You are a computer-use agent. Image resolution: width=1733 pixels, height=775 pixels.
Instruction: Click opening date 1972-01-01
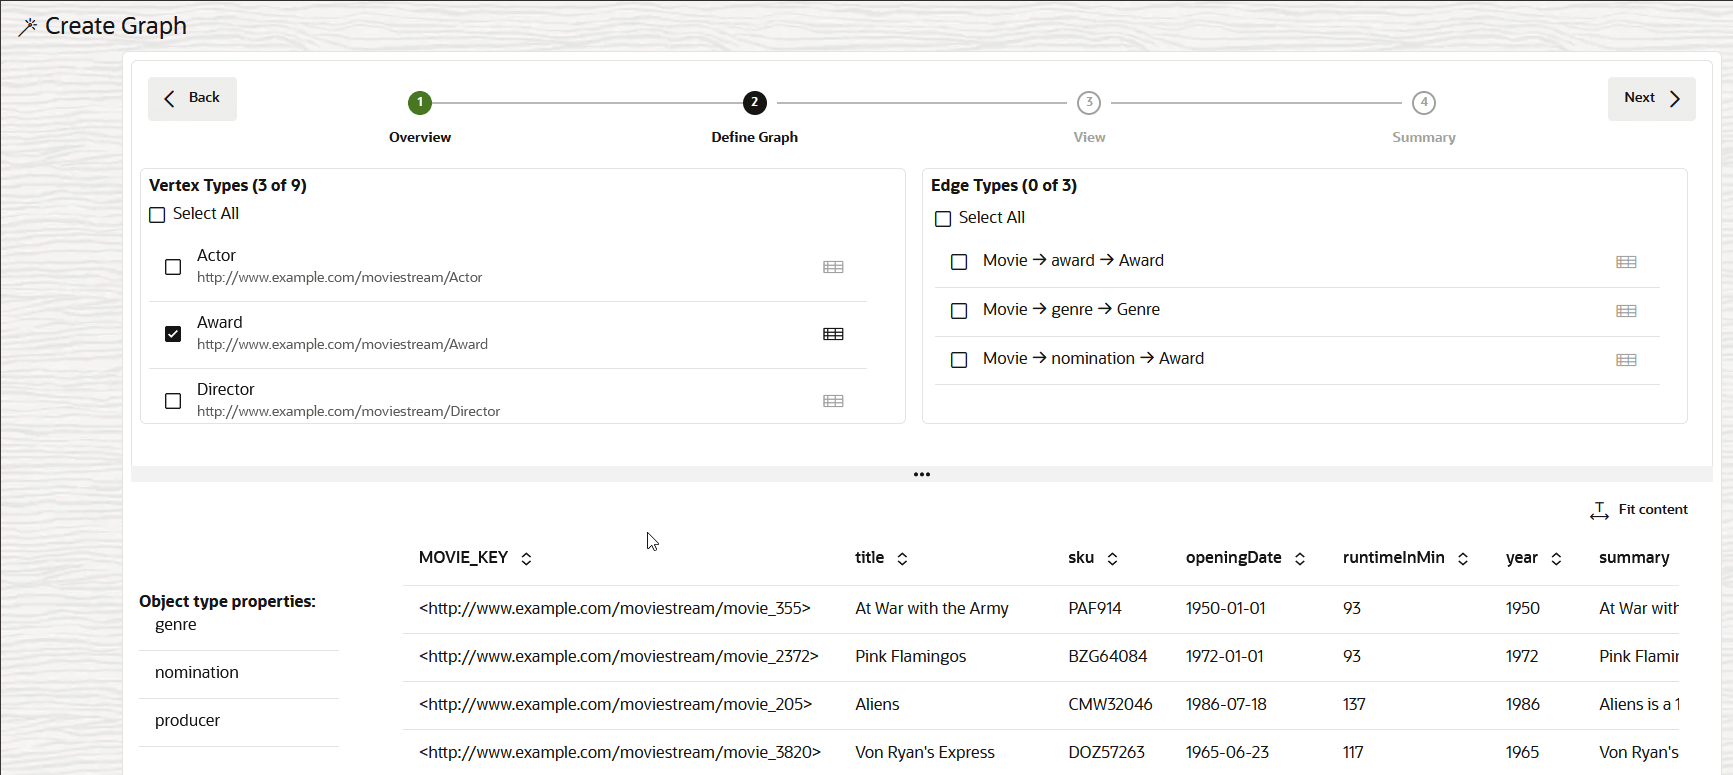[x=1225, y=657]
